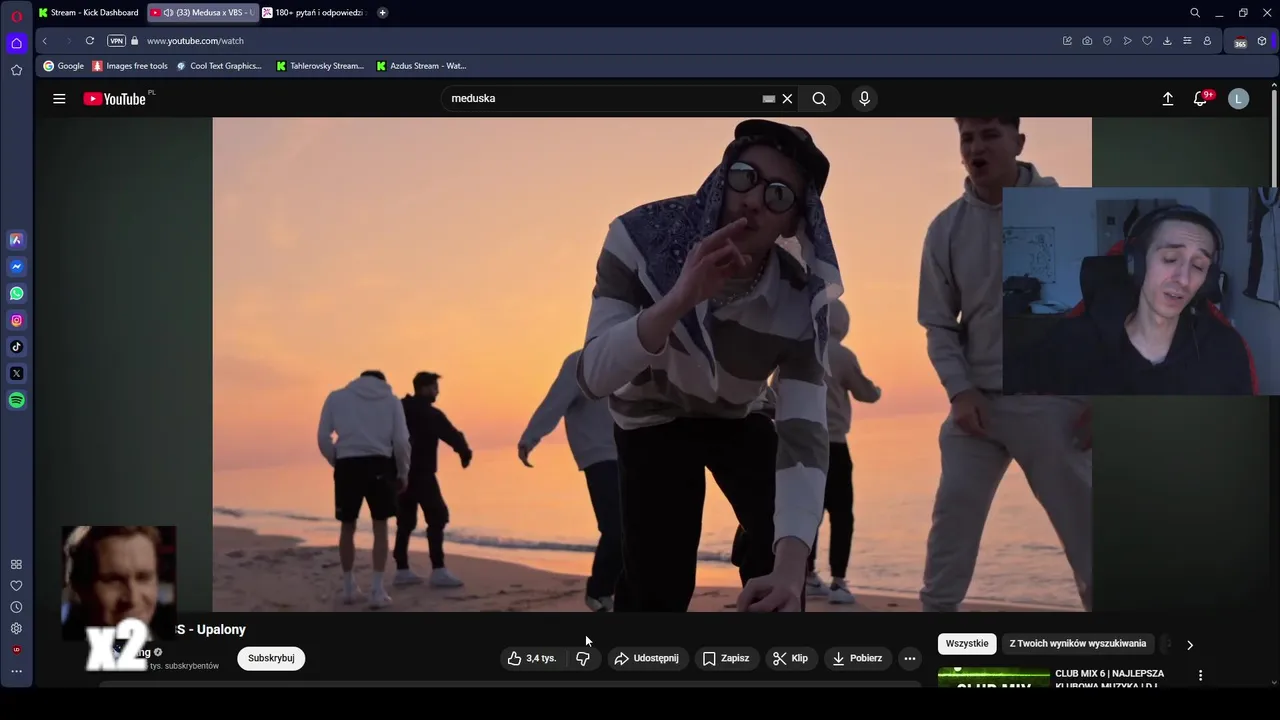Open Easy Setup sliders icon

[x=1187, y=41]
